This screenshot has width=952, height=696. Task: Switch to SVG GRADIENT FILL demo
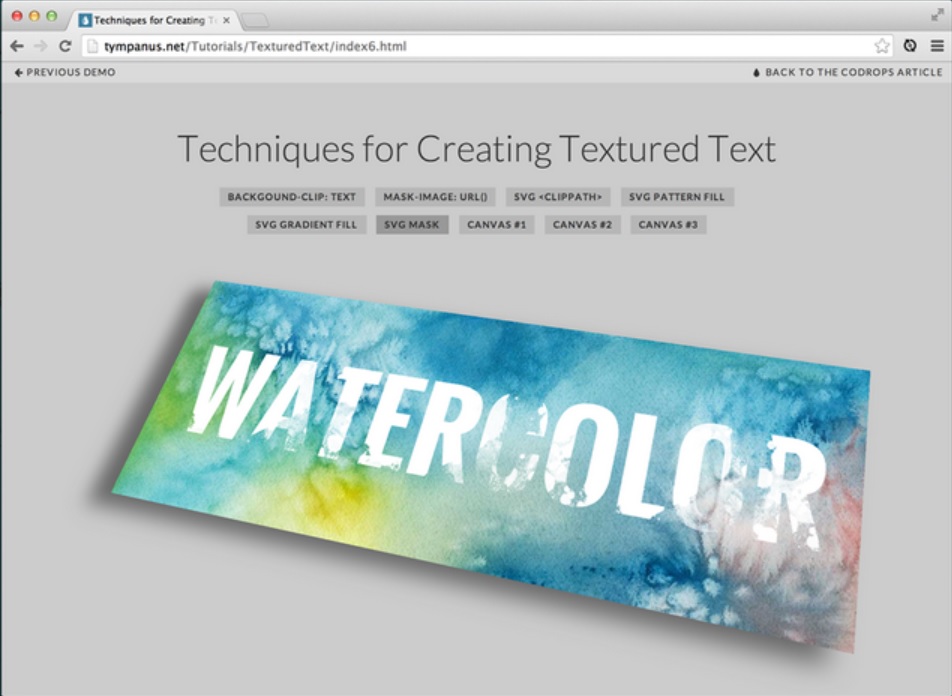pyautogui.click(x=306, y=225)
